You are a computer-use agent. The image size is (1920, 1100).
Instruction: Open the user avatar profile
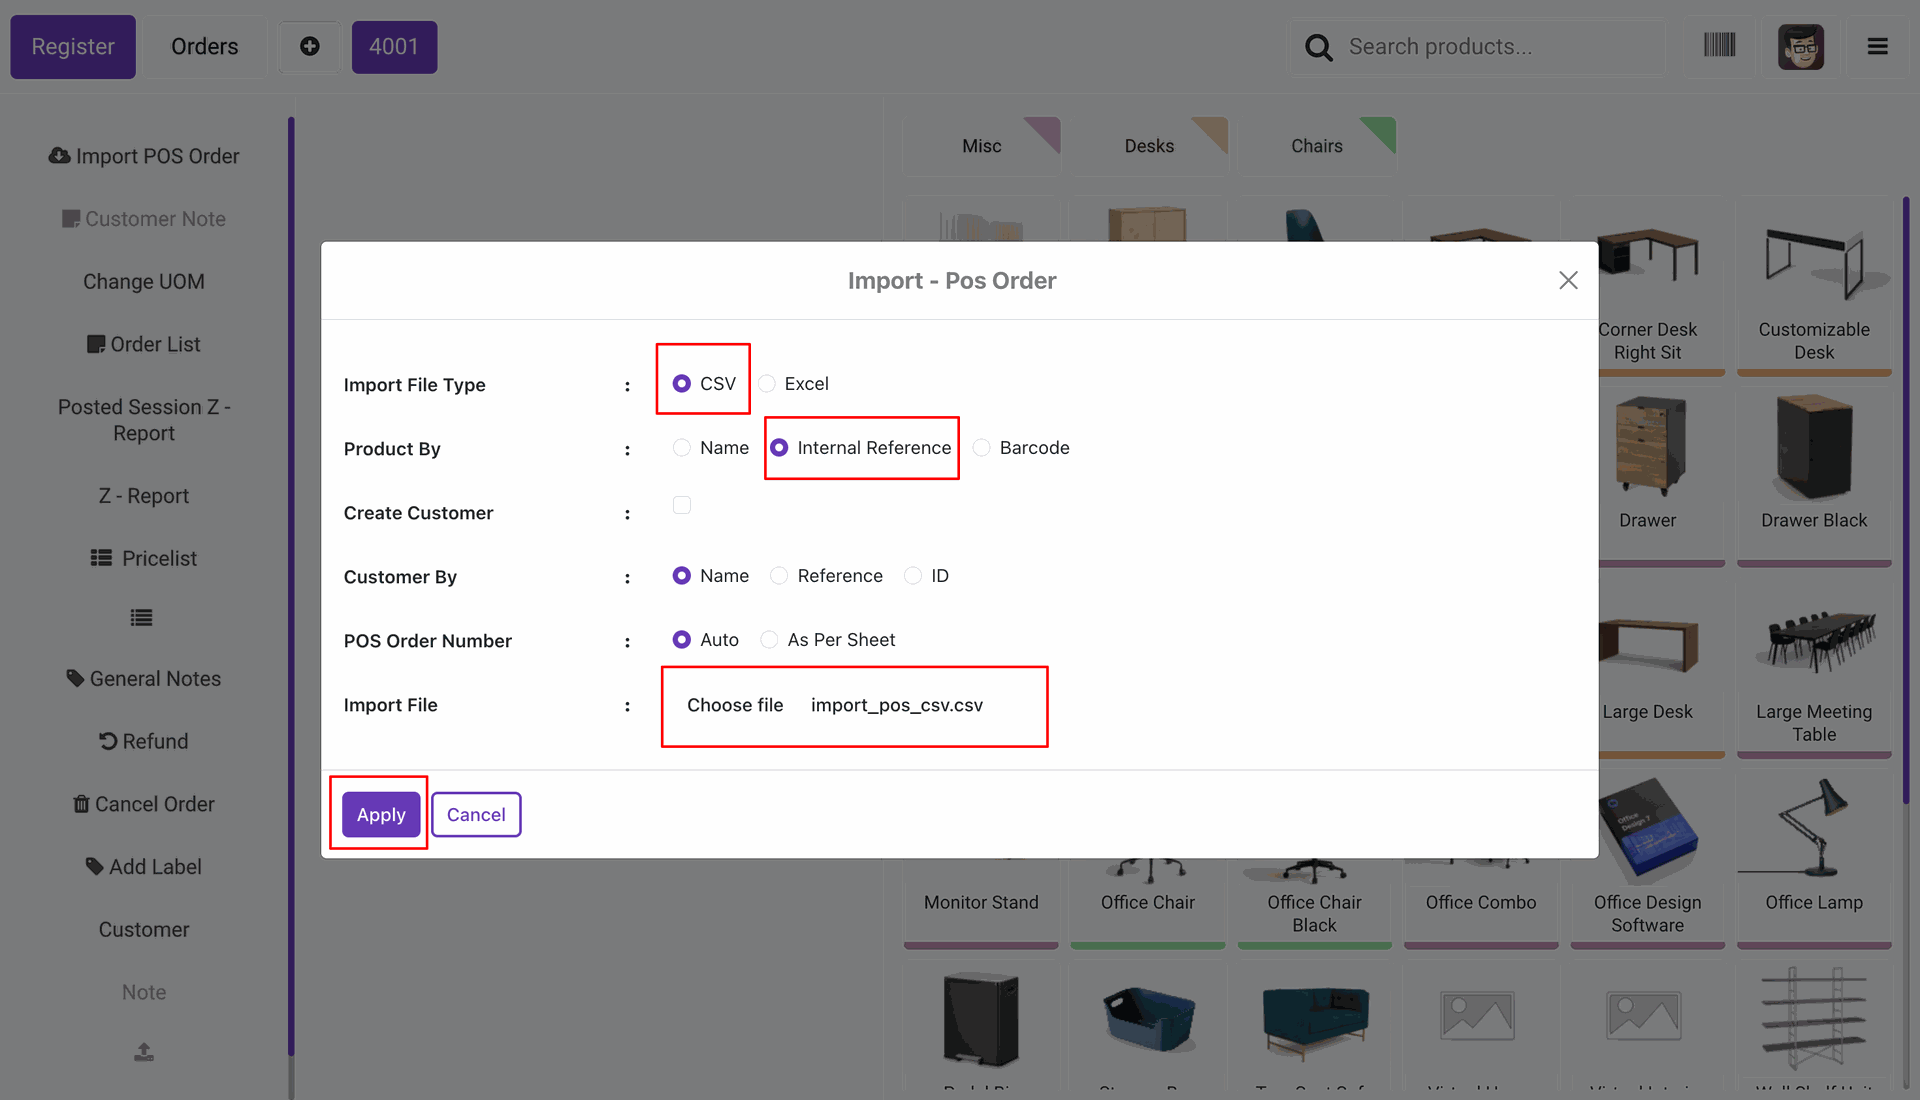click(1801, 47)
